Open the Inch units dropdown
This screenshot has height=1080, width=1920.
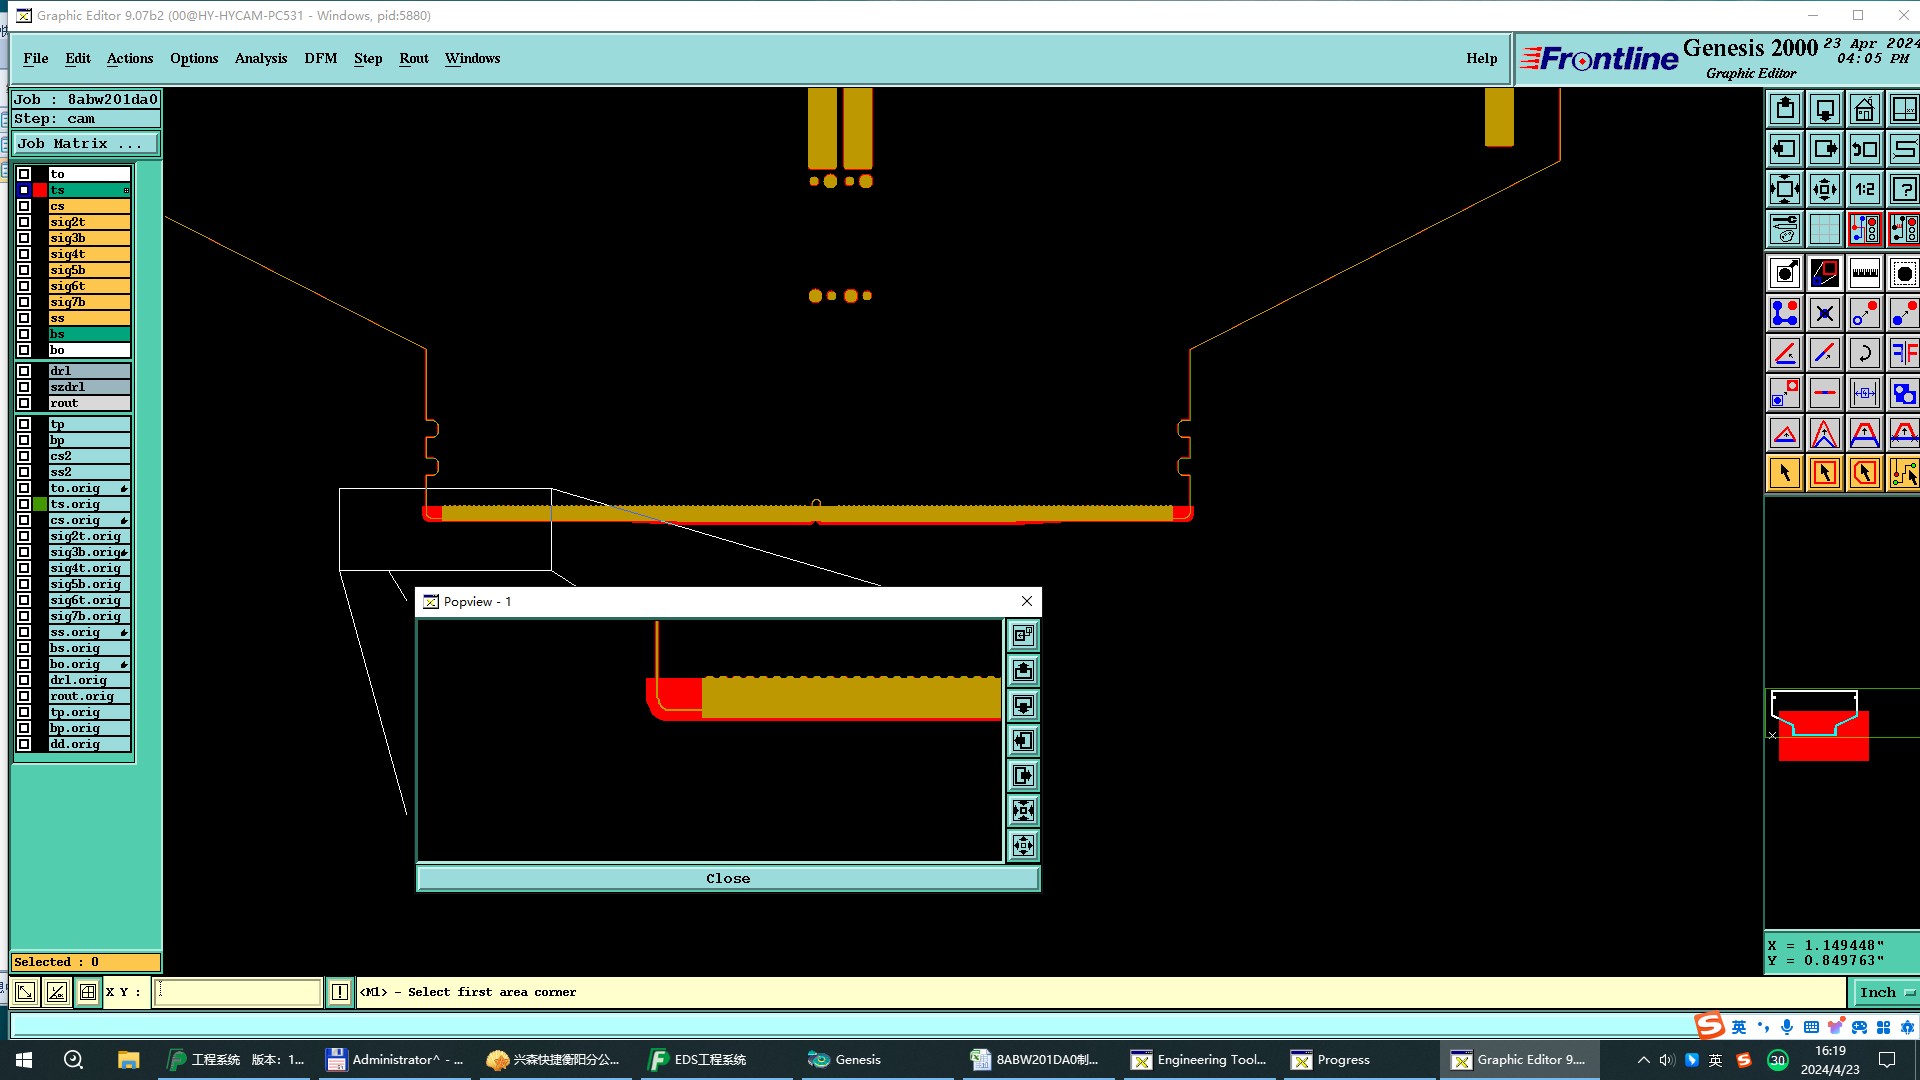tap(1886, 992)
